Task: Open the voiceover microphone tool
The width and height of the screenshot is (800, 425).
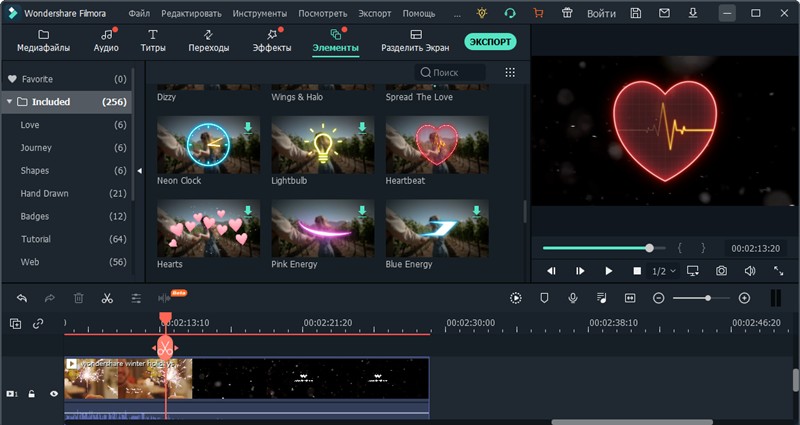Action: pos(573,298)
